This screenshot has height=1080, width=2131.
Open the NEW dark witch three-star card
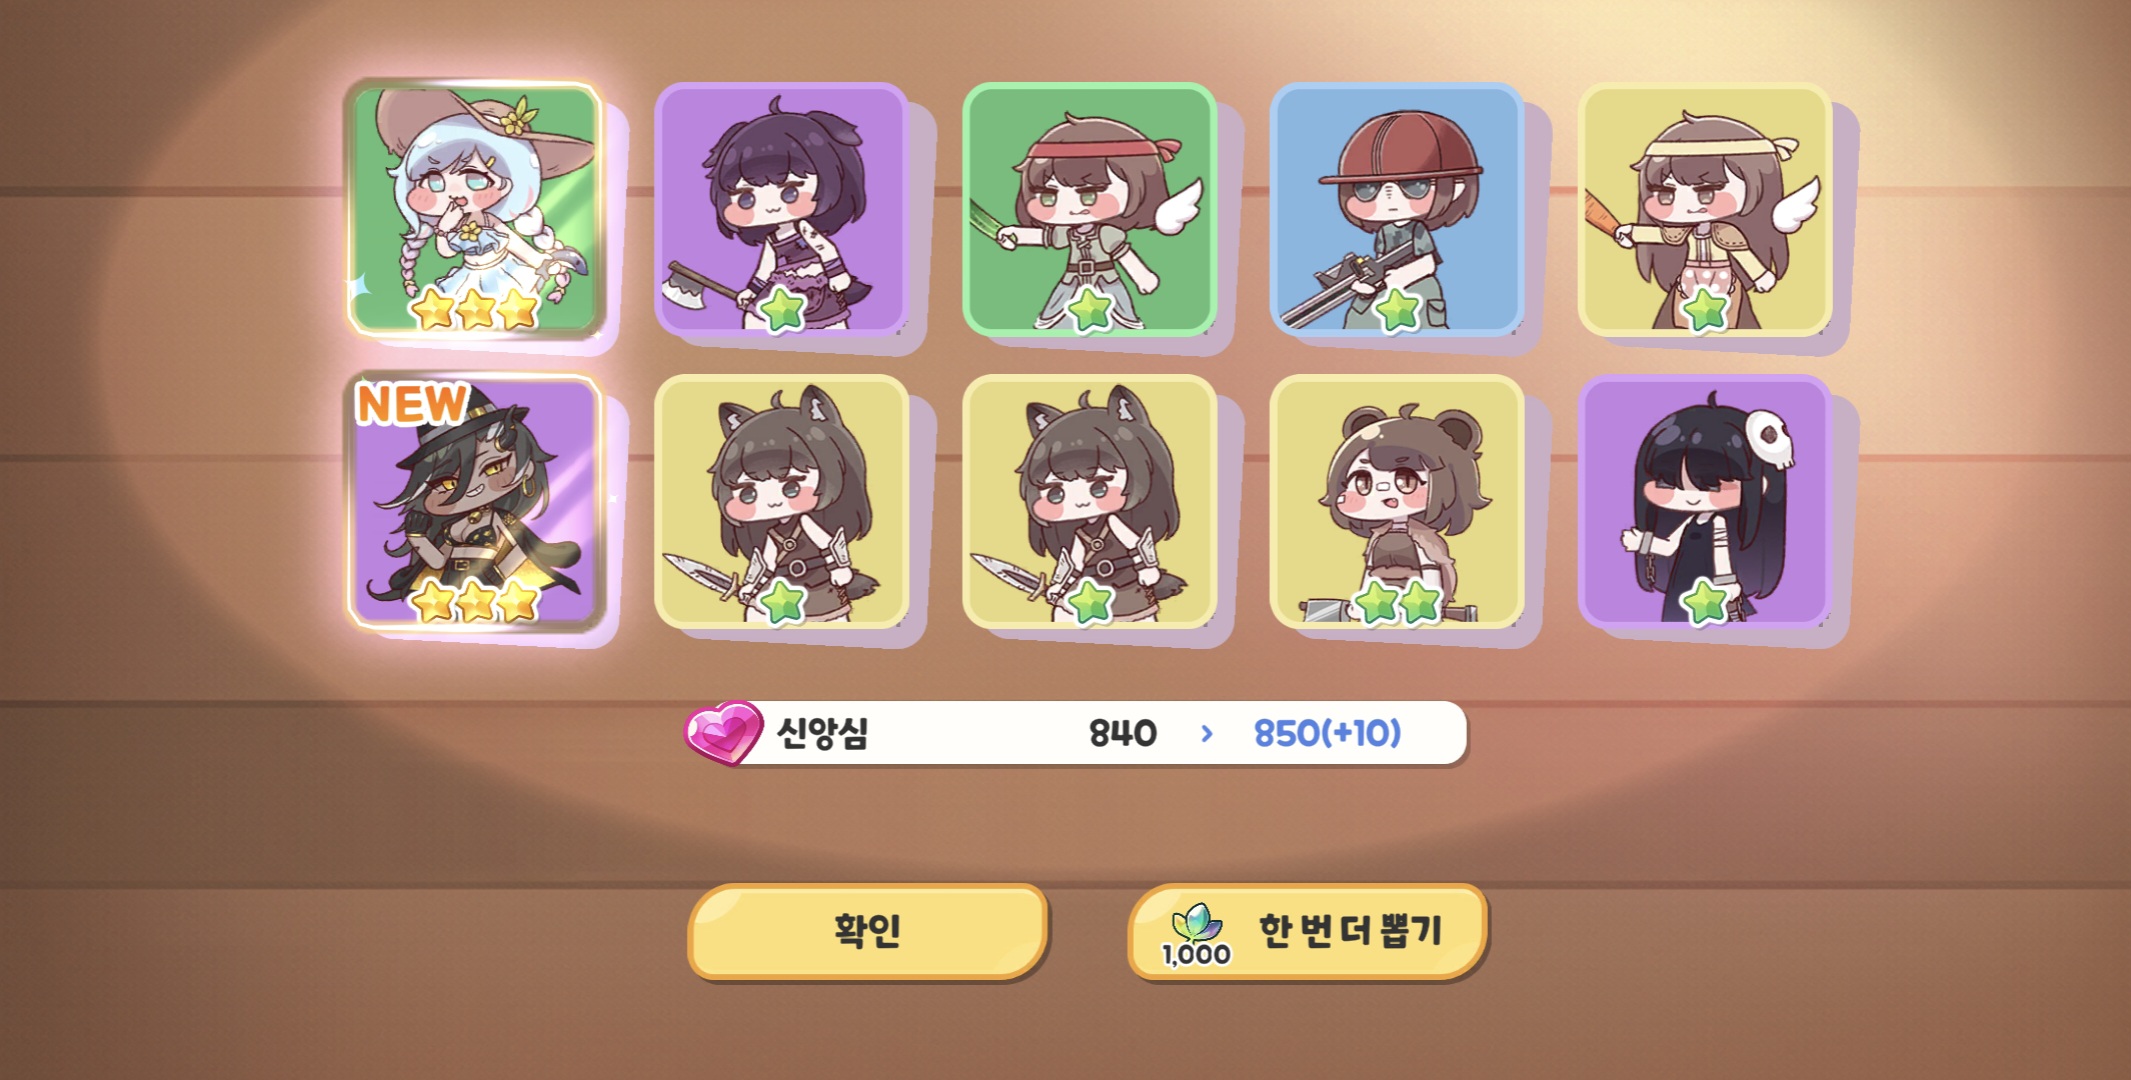pyautogui.click(x=475, y=501)
